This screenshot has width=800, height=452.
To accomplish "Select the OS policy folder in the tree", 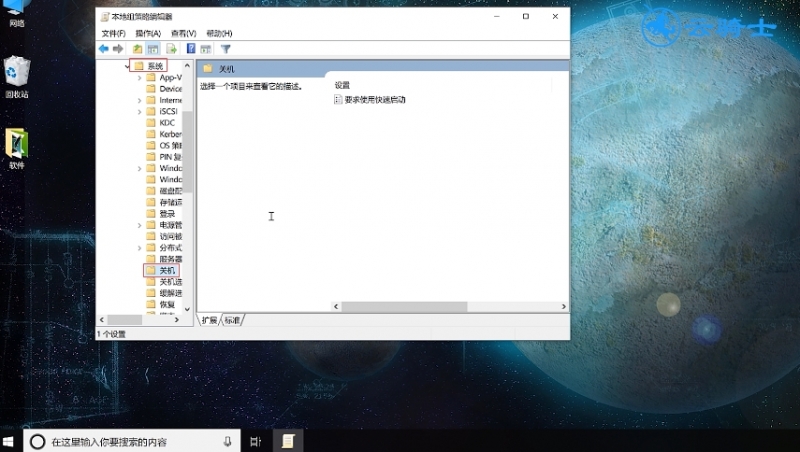I will [164, 145].
